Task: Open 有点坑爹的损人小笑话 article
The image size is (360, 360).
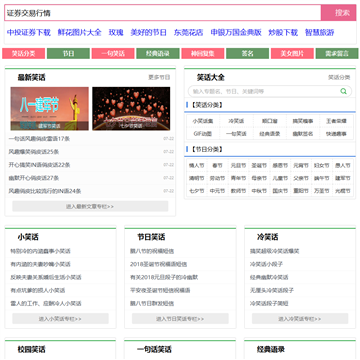Action: click(x=38, y=290)
